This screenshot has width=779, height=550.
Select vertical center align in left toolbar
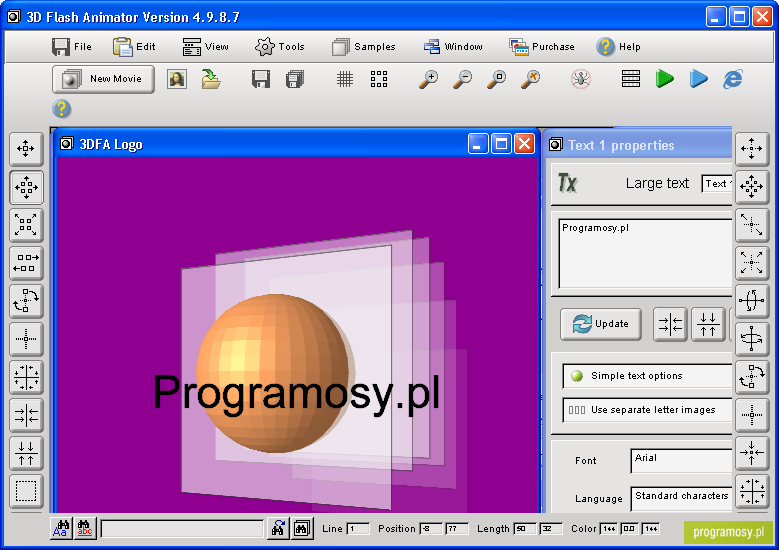click(x=26, y=453)
